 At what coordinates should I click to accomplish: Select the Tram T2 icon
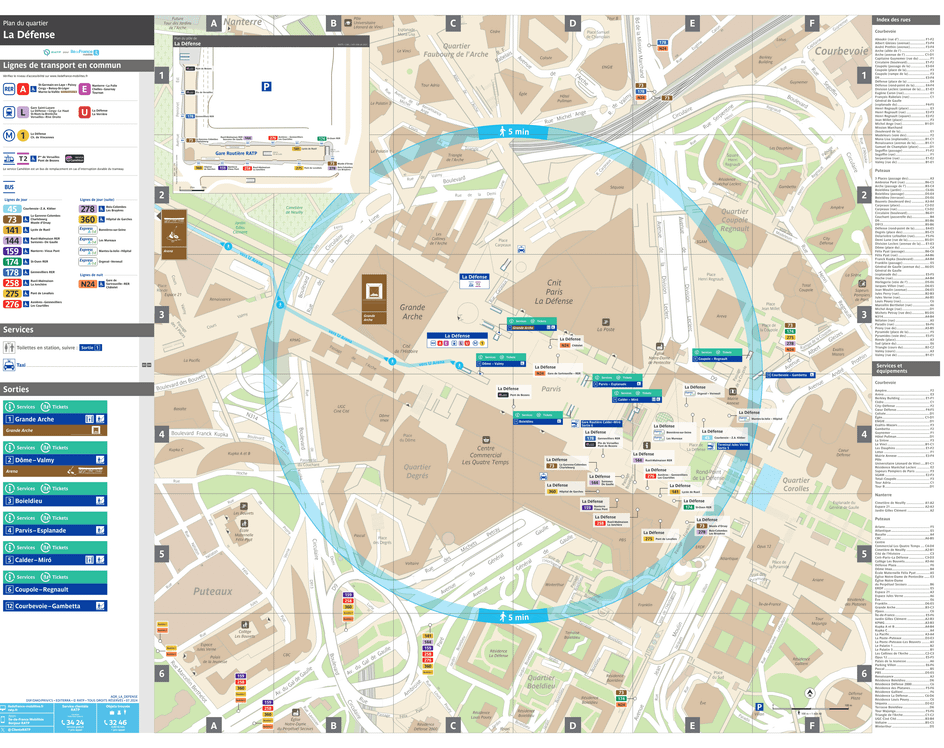23,158
